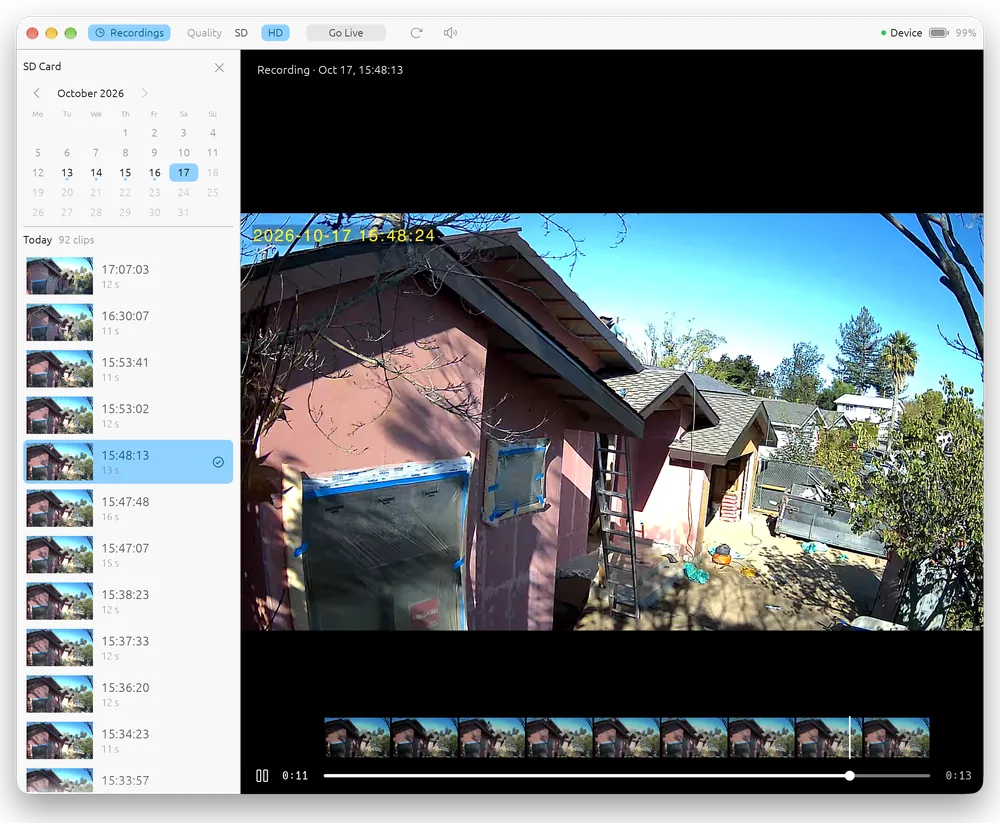Click the Quality label
This screenshot has height=823, width=1000.
[204, 33]
